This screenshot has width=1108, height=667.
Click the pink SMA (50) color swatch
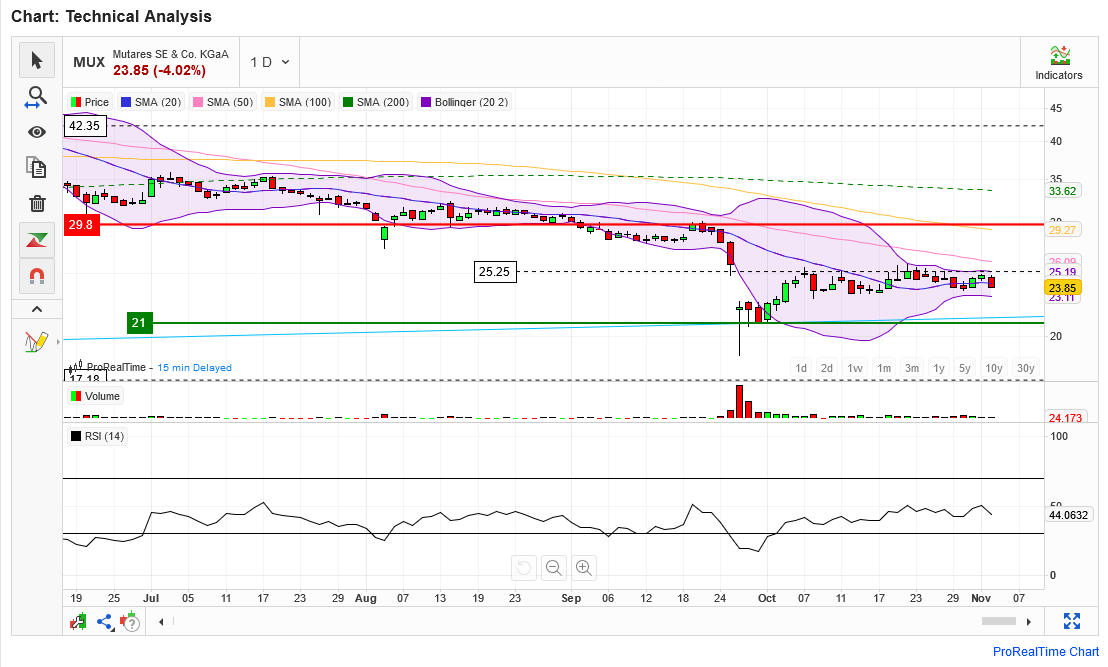198,102
